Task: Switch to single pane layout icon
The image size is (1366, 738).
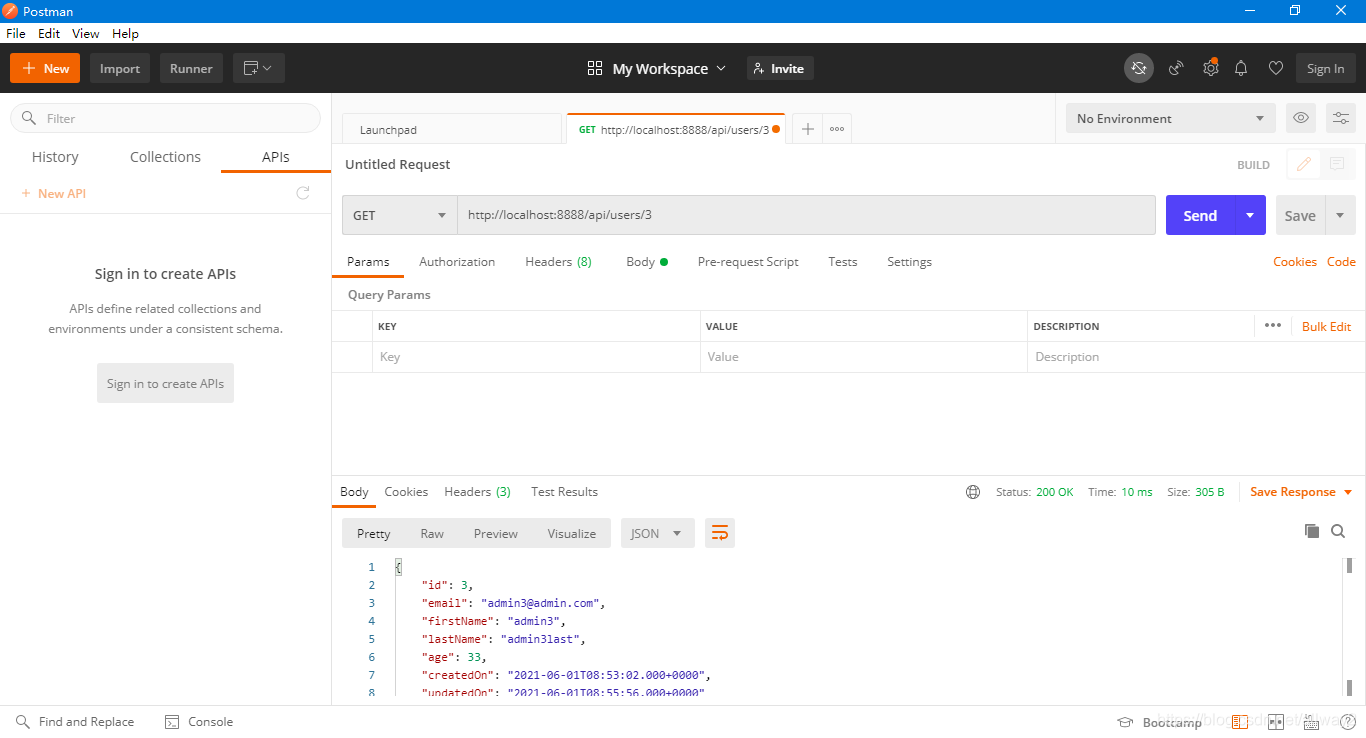Action: [1240, 722]
